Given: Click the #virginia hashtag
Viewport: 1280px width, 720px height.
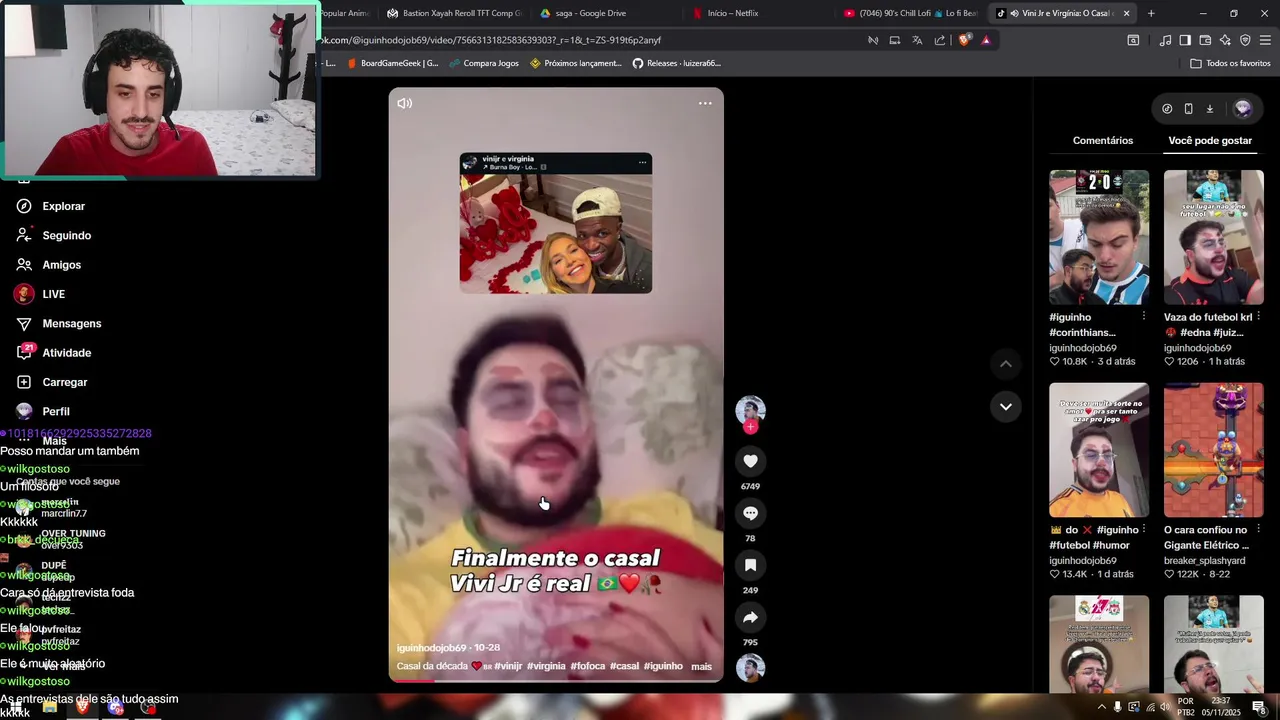Looking at the screenshot, I should 546,666.
